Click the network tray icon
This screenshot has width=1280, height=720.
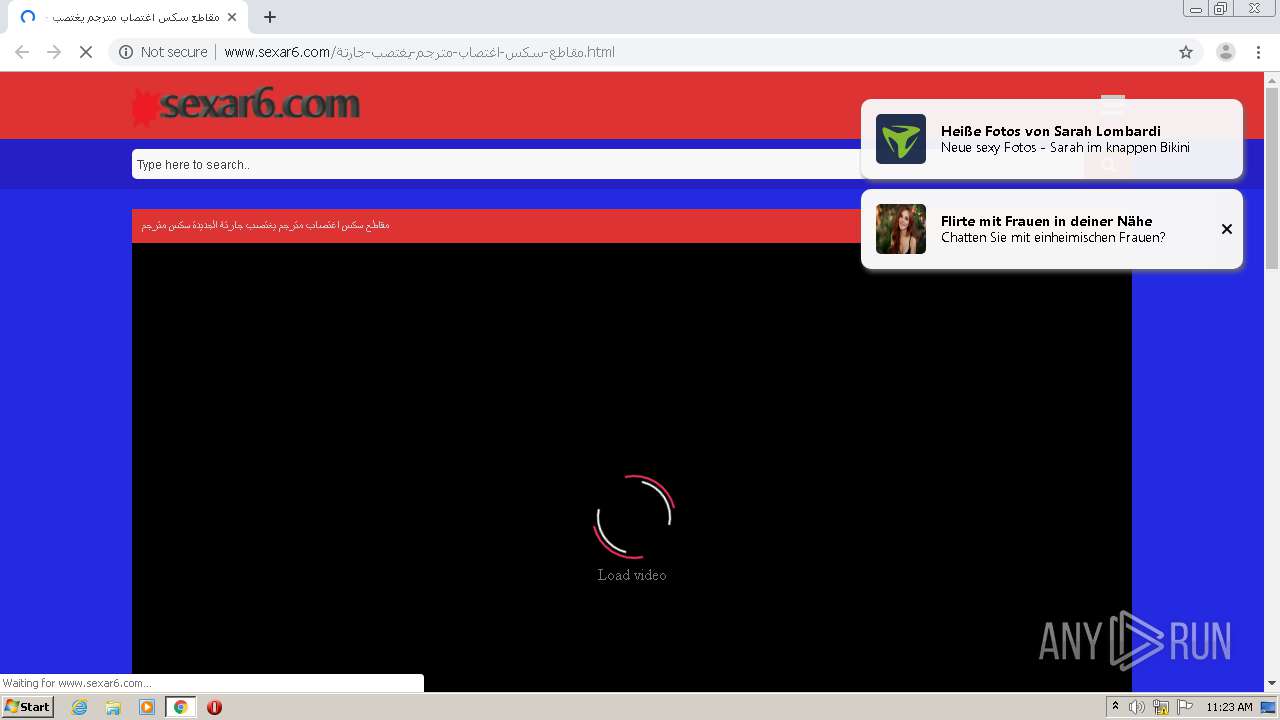coord(1161,707)
